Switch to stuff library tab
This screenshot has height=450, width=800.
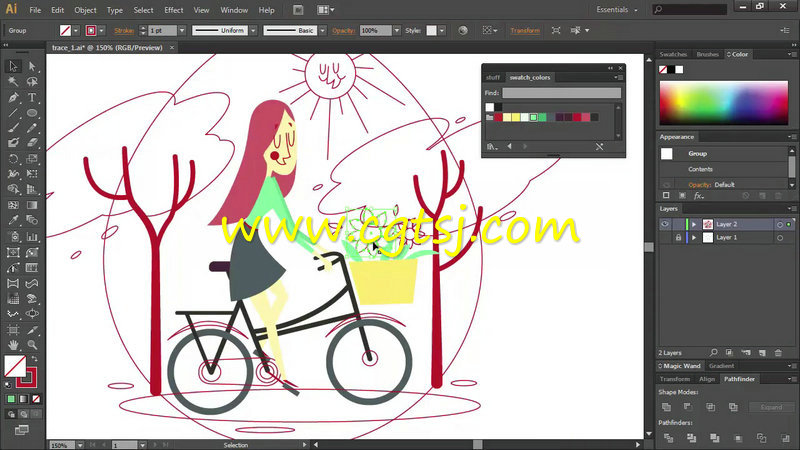493,78
